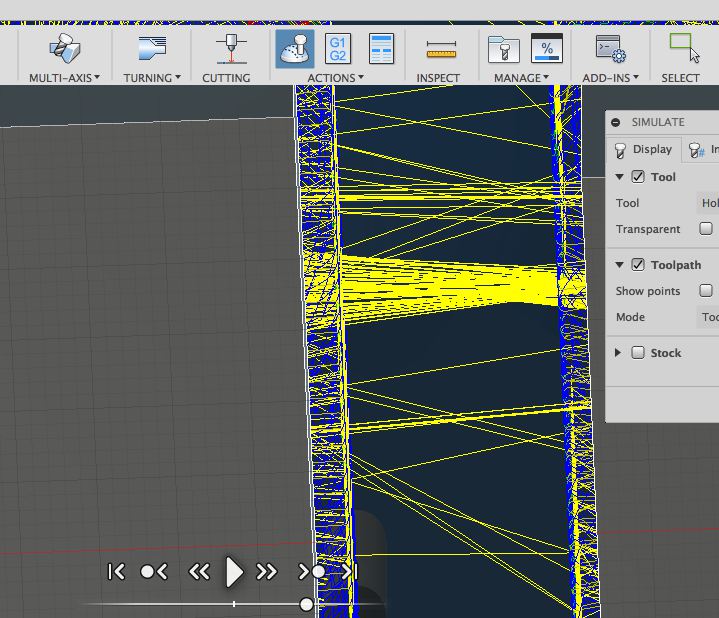The width and height of the screenshot is (719, 618).
Task: Click the Add-Ins scripts icon
Action: (x=610, y=48)
